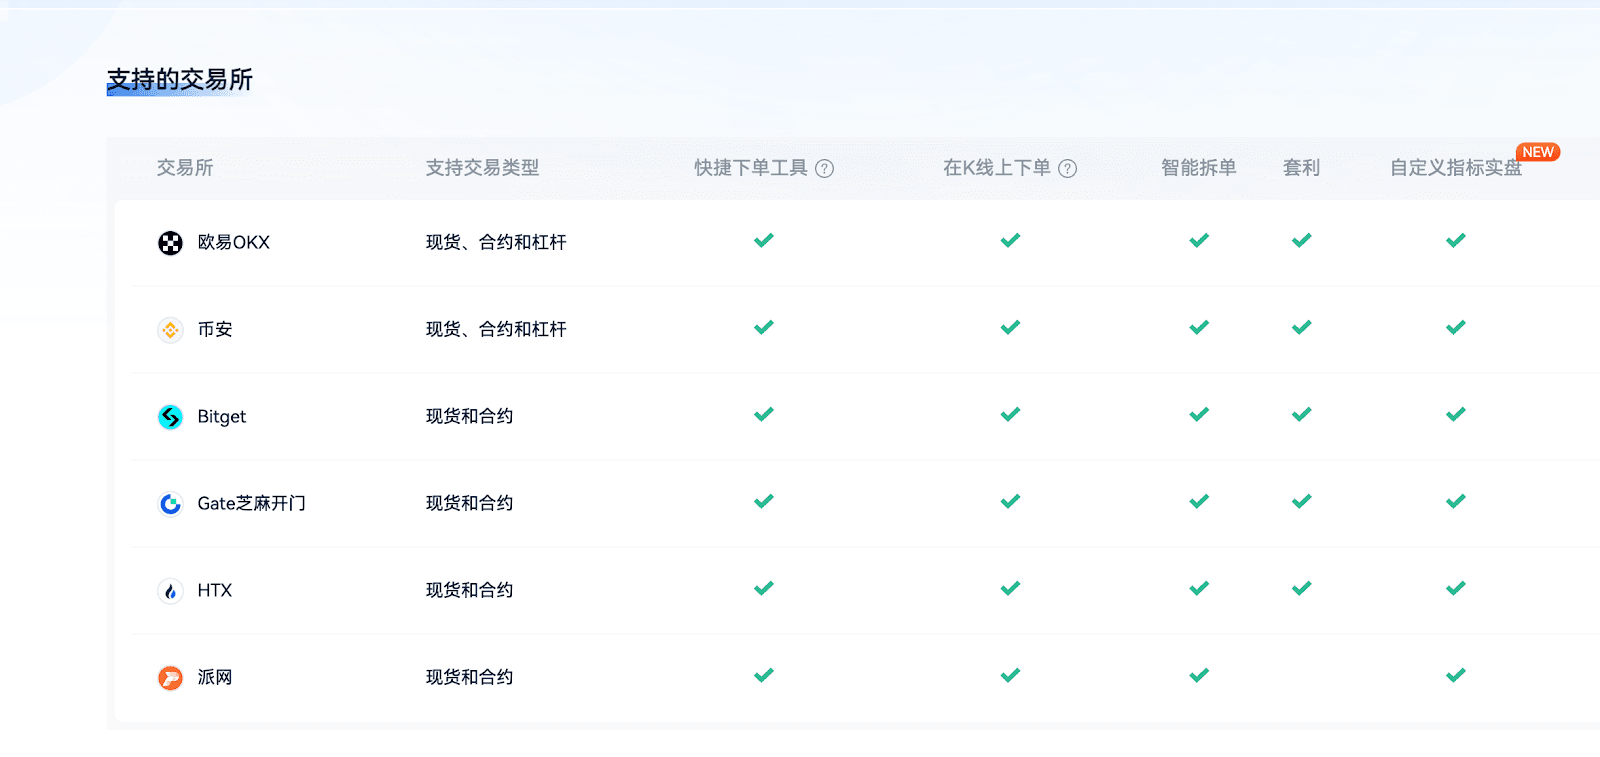Select the HTX exchange name
Screen dimensions: 1600x757
pos(215,591)
